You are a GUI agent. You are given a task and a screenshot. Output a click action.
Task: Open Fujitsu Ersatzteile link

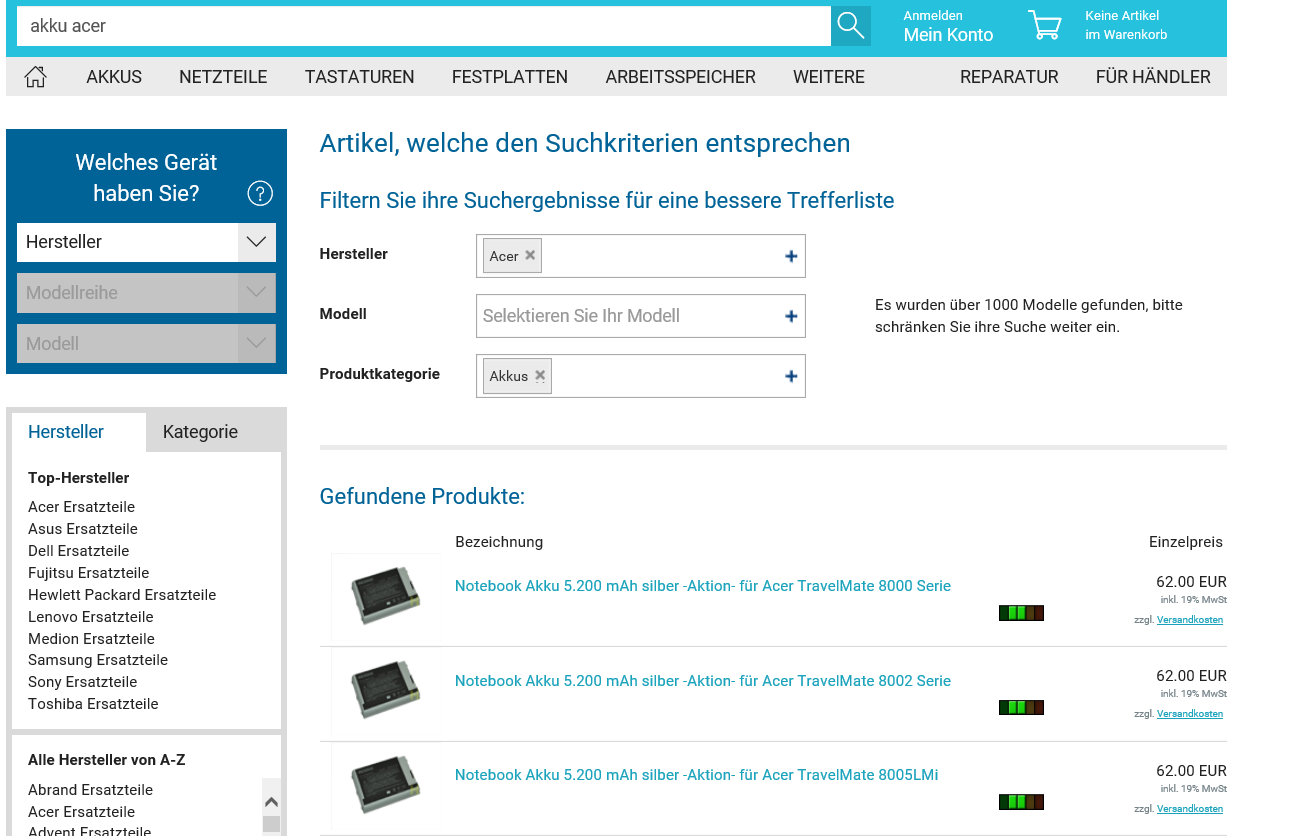88,573
